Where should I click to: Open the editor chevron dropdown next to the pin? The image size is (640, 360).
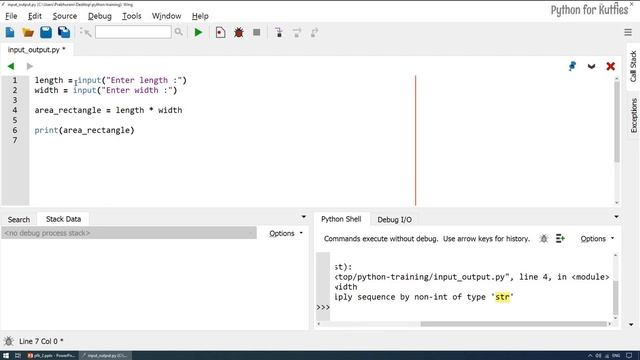(591, 67)
